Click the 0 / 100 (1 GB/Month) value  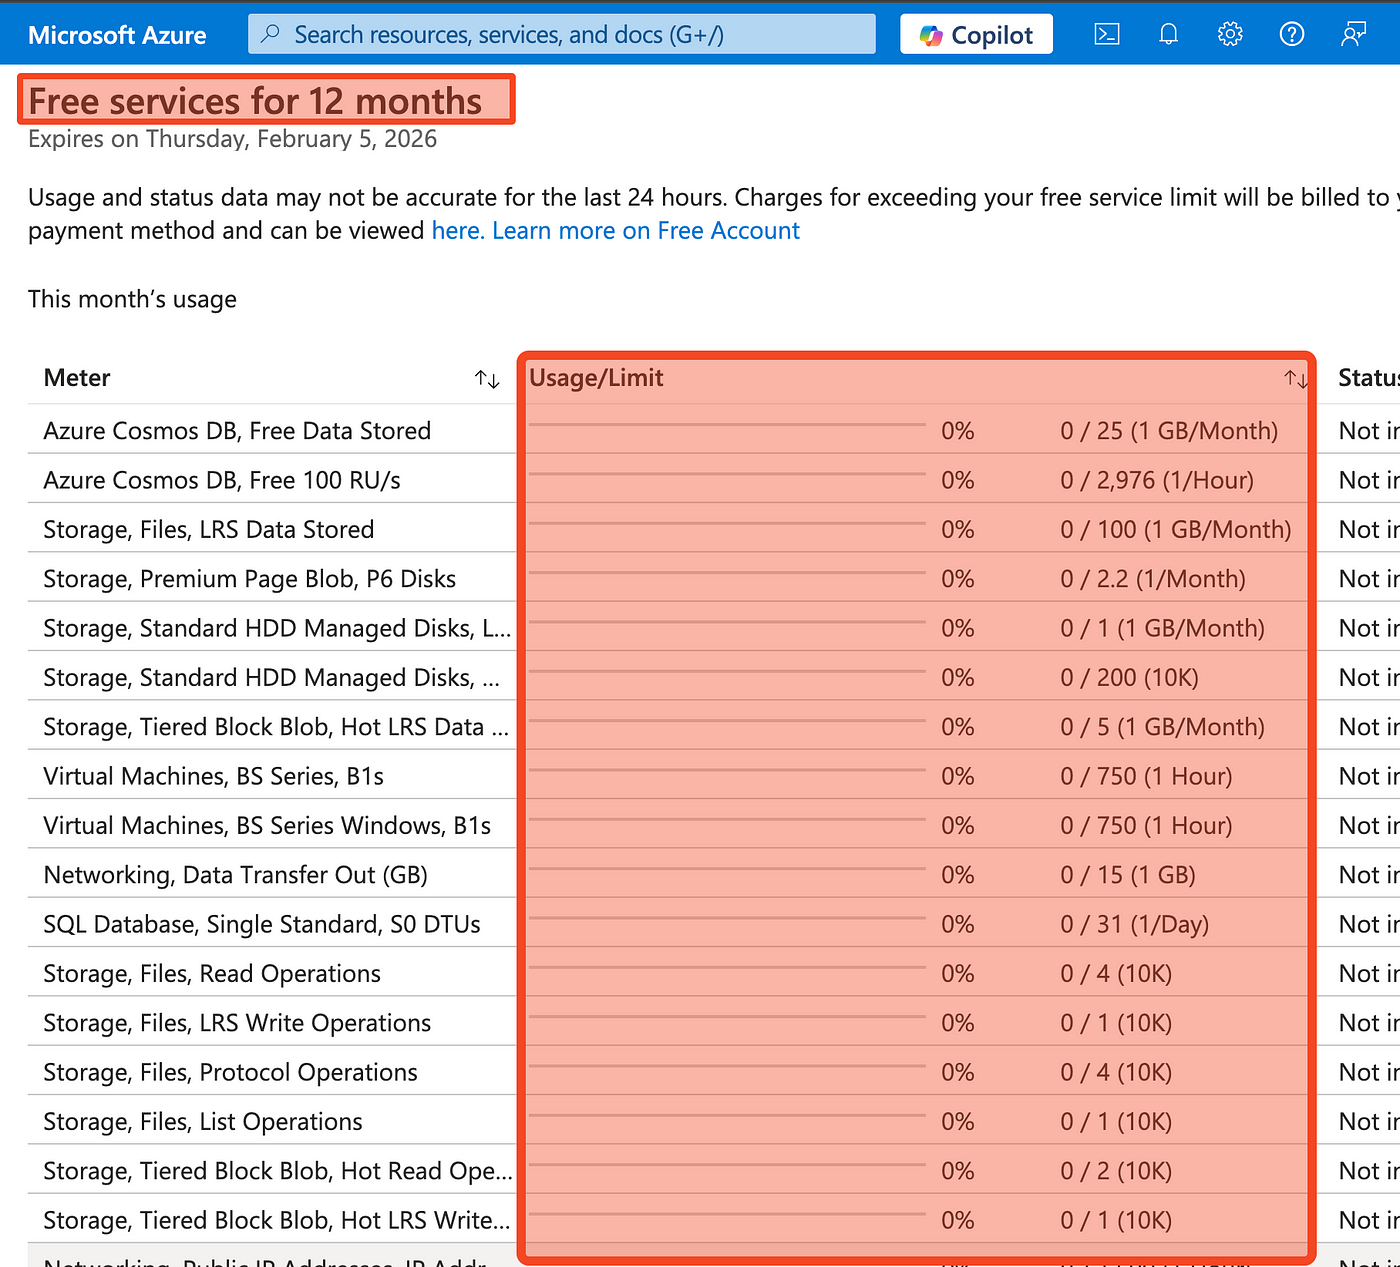point(1176,529)
